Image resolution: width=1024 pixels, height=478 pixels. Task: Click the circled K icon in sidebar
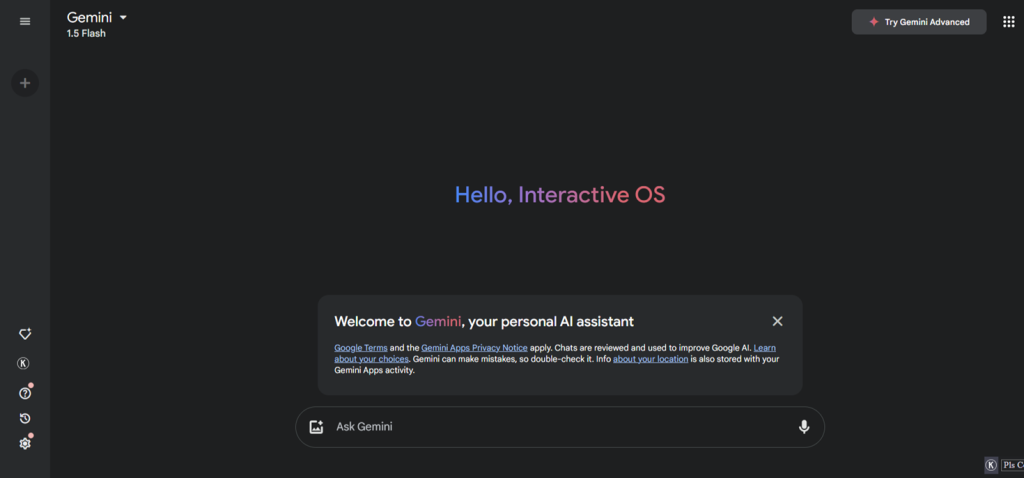[25, 364]
